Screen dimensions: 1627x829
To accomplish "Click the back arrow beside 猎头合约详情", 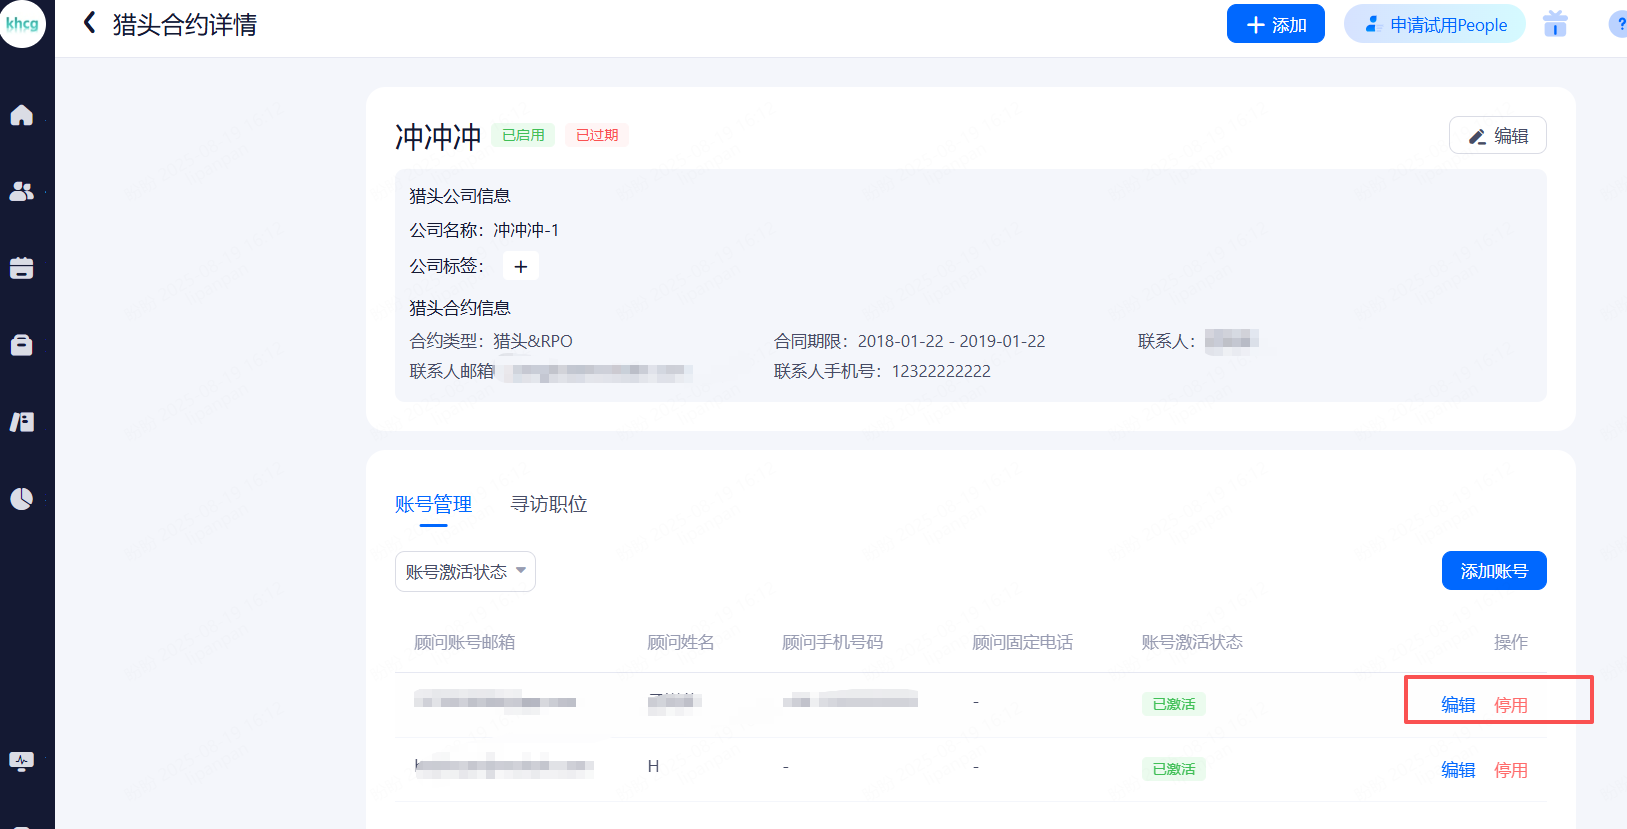I will tap(90, 23).
